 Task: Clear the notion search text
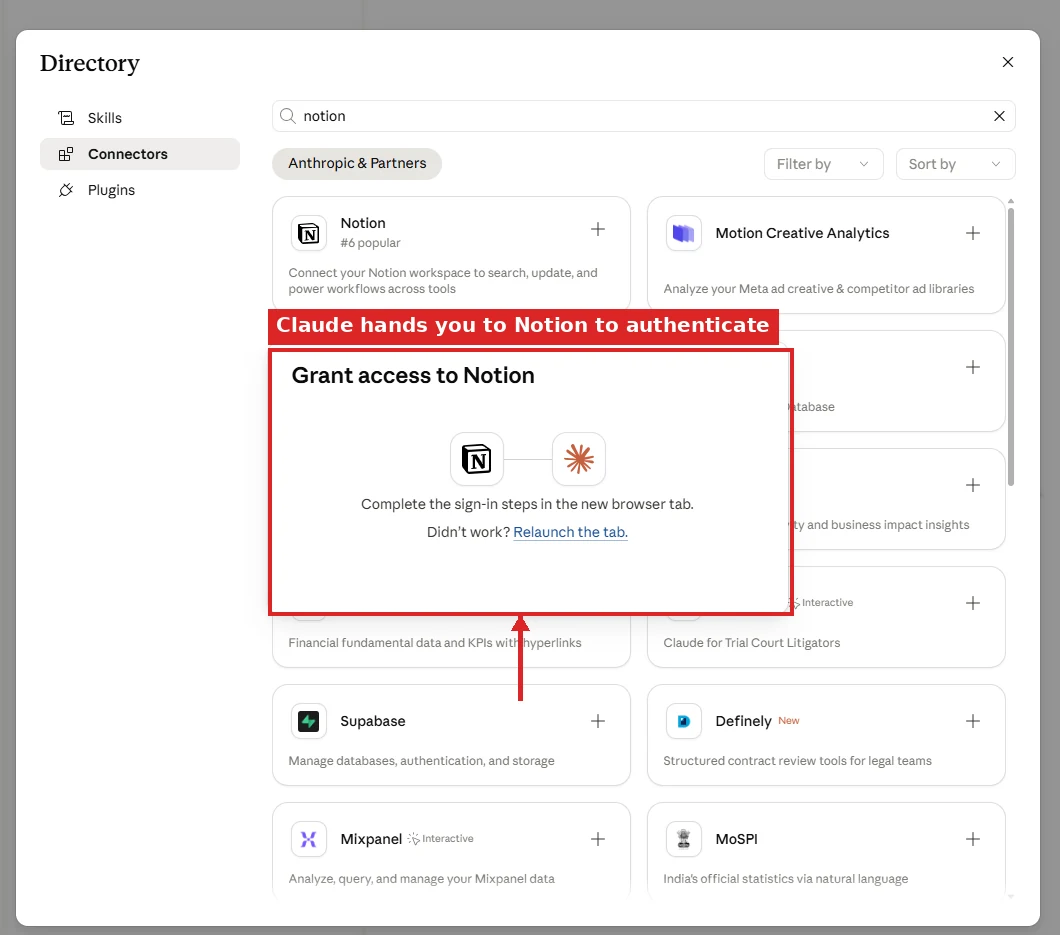999,116
